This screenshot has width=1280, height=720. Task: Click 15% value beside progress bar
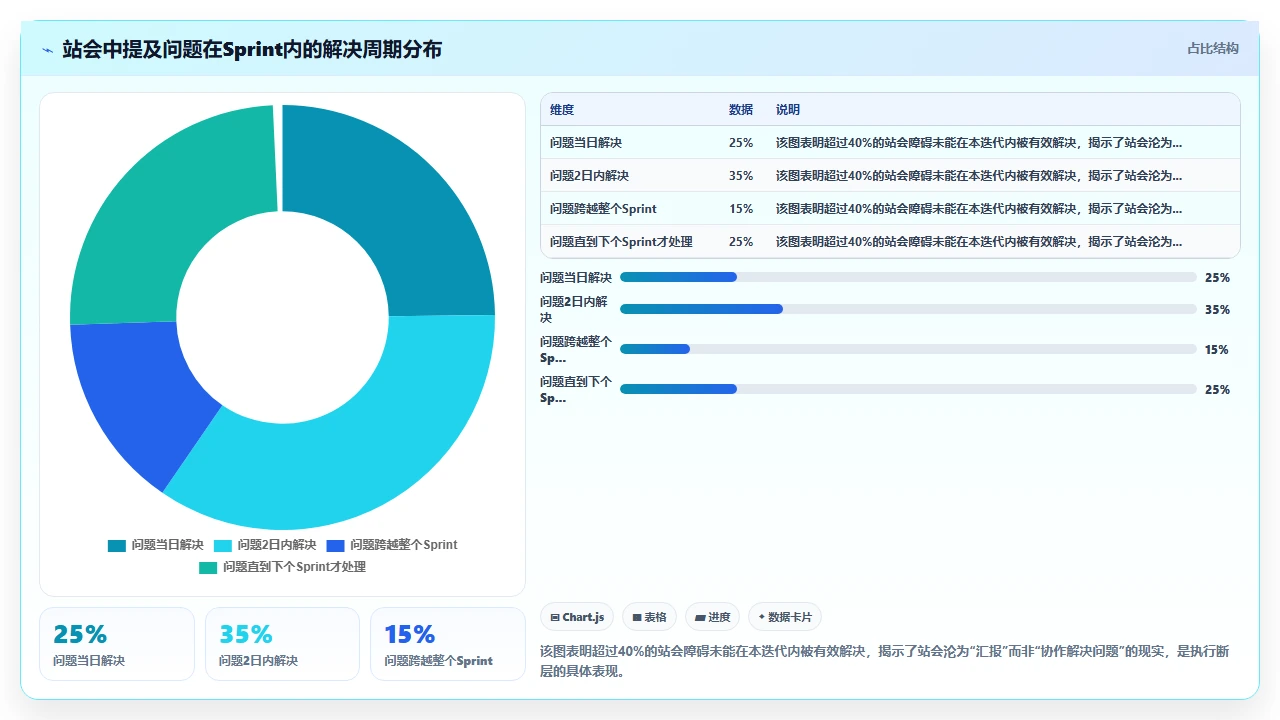pos(1217,350)
